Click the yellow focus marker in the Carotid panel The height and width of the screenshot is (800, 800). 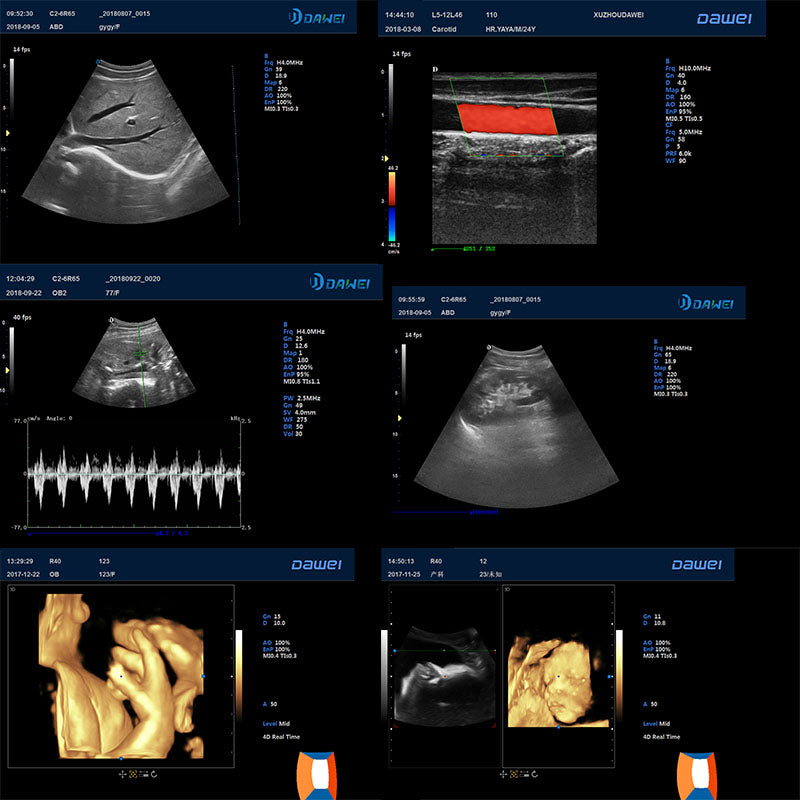[386, 159]
